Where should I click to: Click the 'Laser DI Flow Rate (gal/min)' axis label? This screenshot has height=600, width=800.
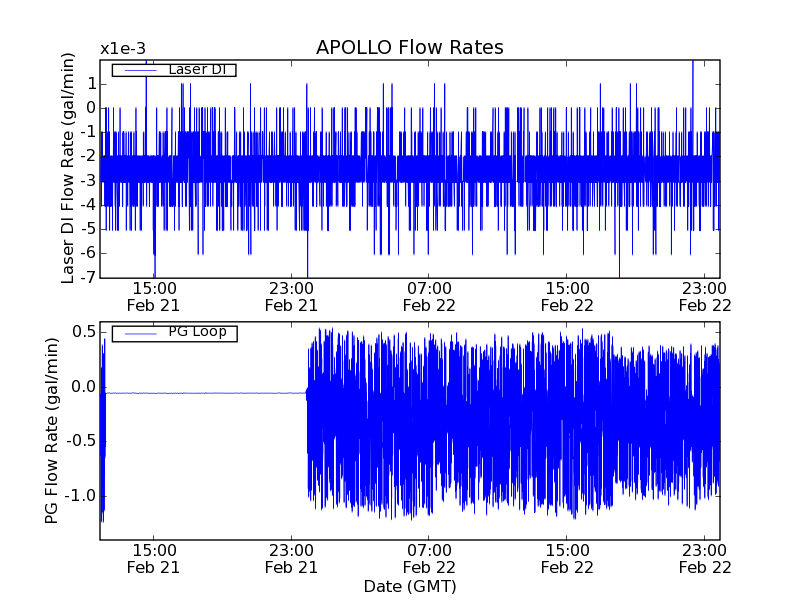point(69,168)
